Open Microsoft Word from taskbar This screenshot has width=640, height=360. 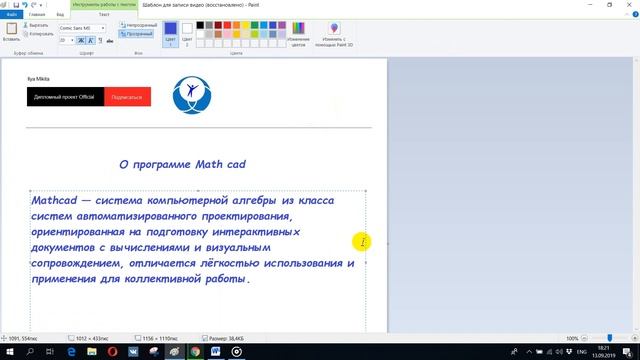tap(216, 351)
